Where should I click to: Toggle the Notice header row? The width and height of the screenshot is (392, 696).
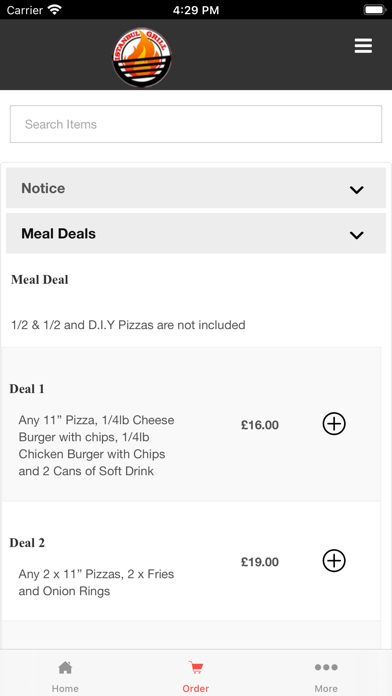click(x=196, y=188)
